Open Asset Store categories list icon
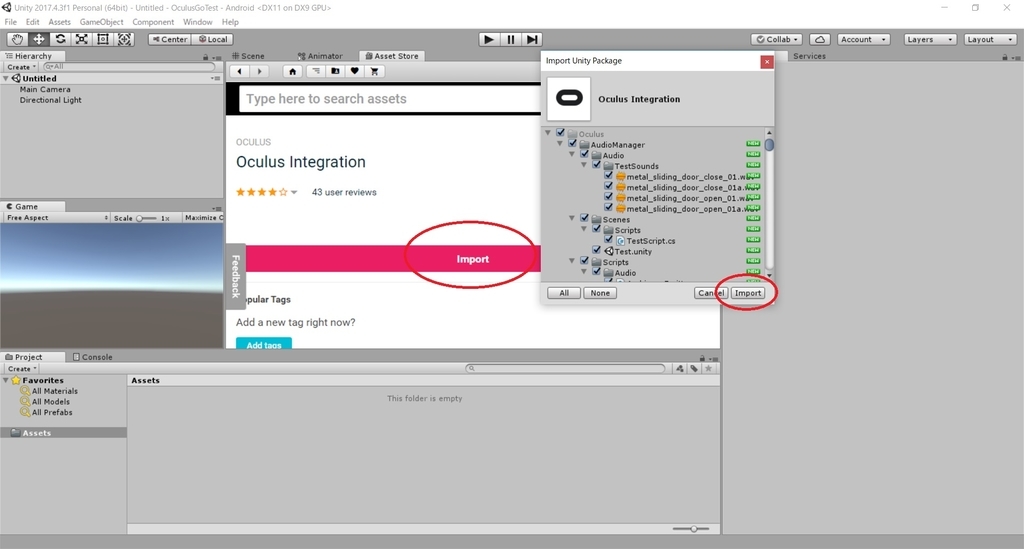1024x549 pixels. [315, 71]
